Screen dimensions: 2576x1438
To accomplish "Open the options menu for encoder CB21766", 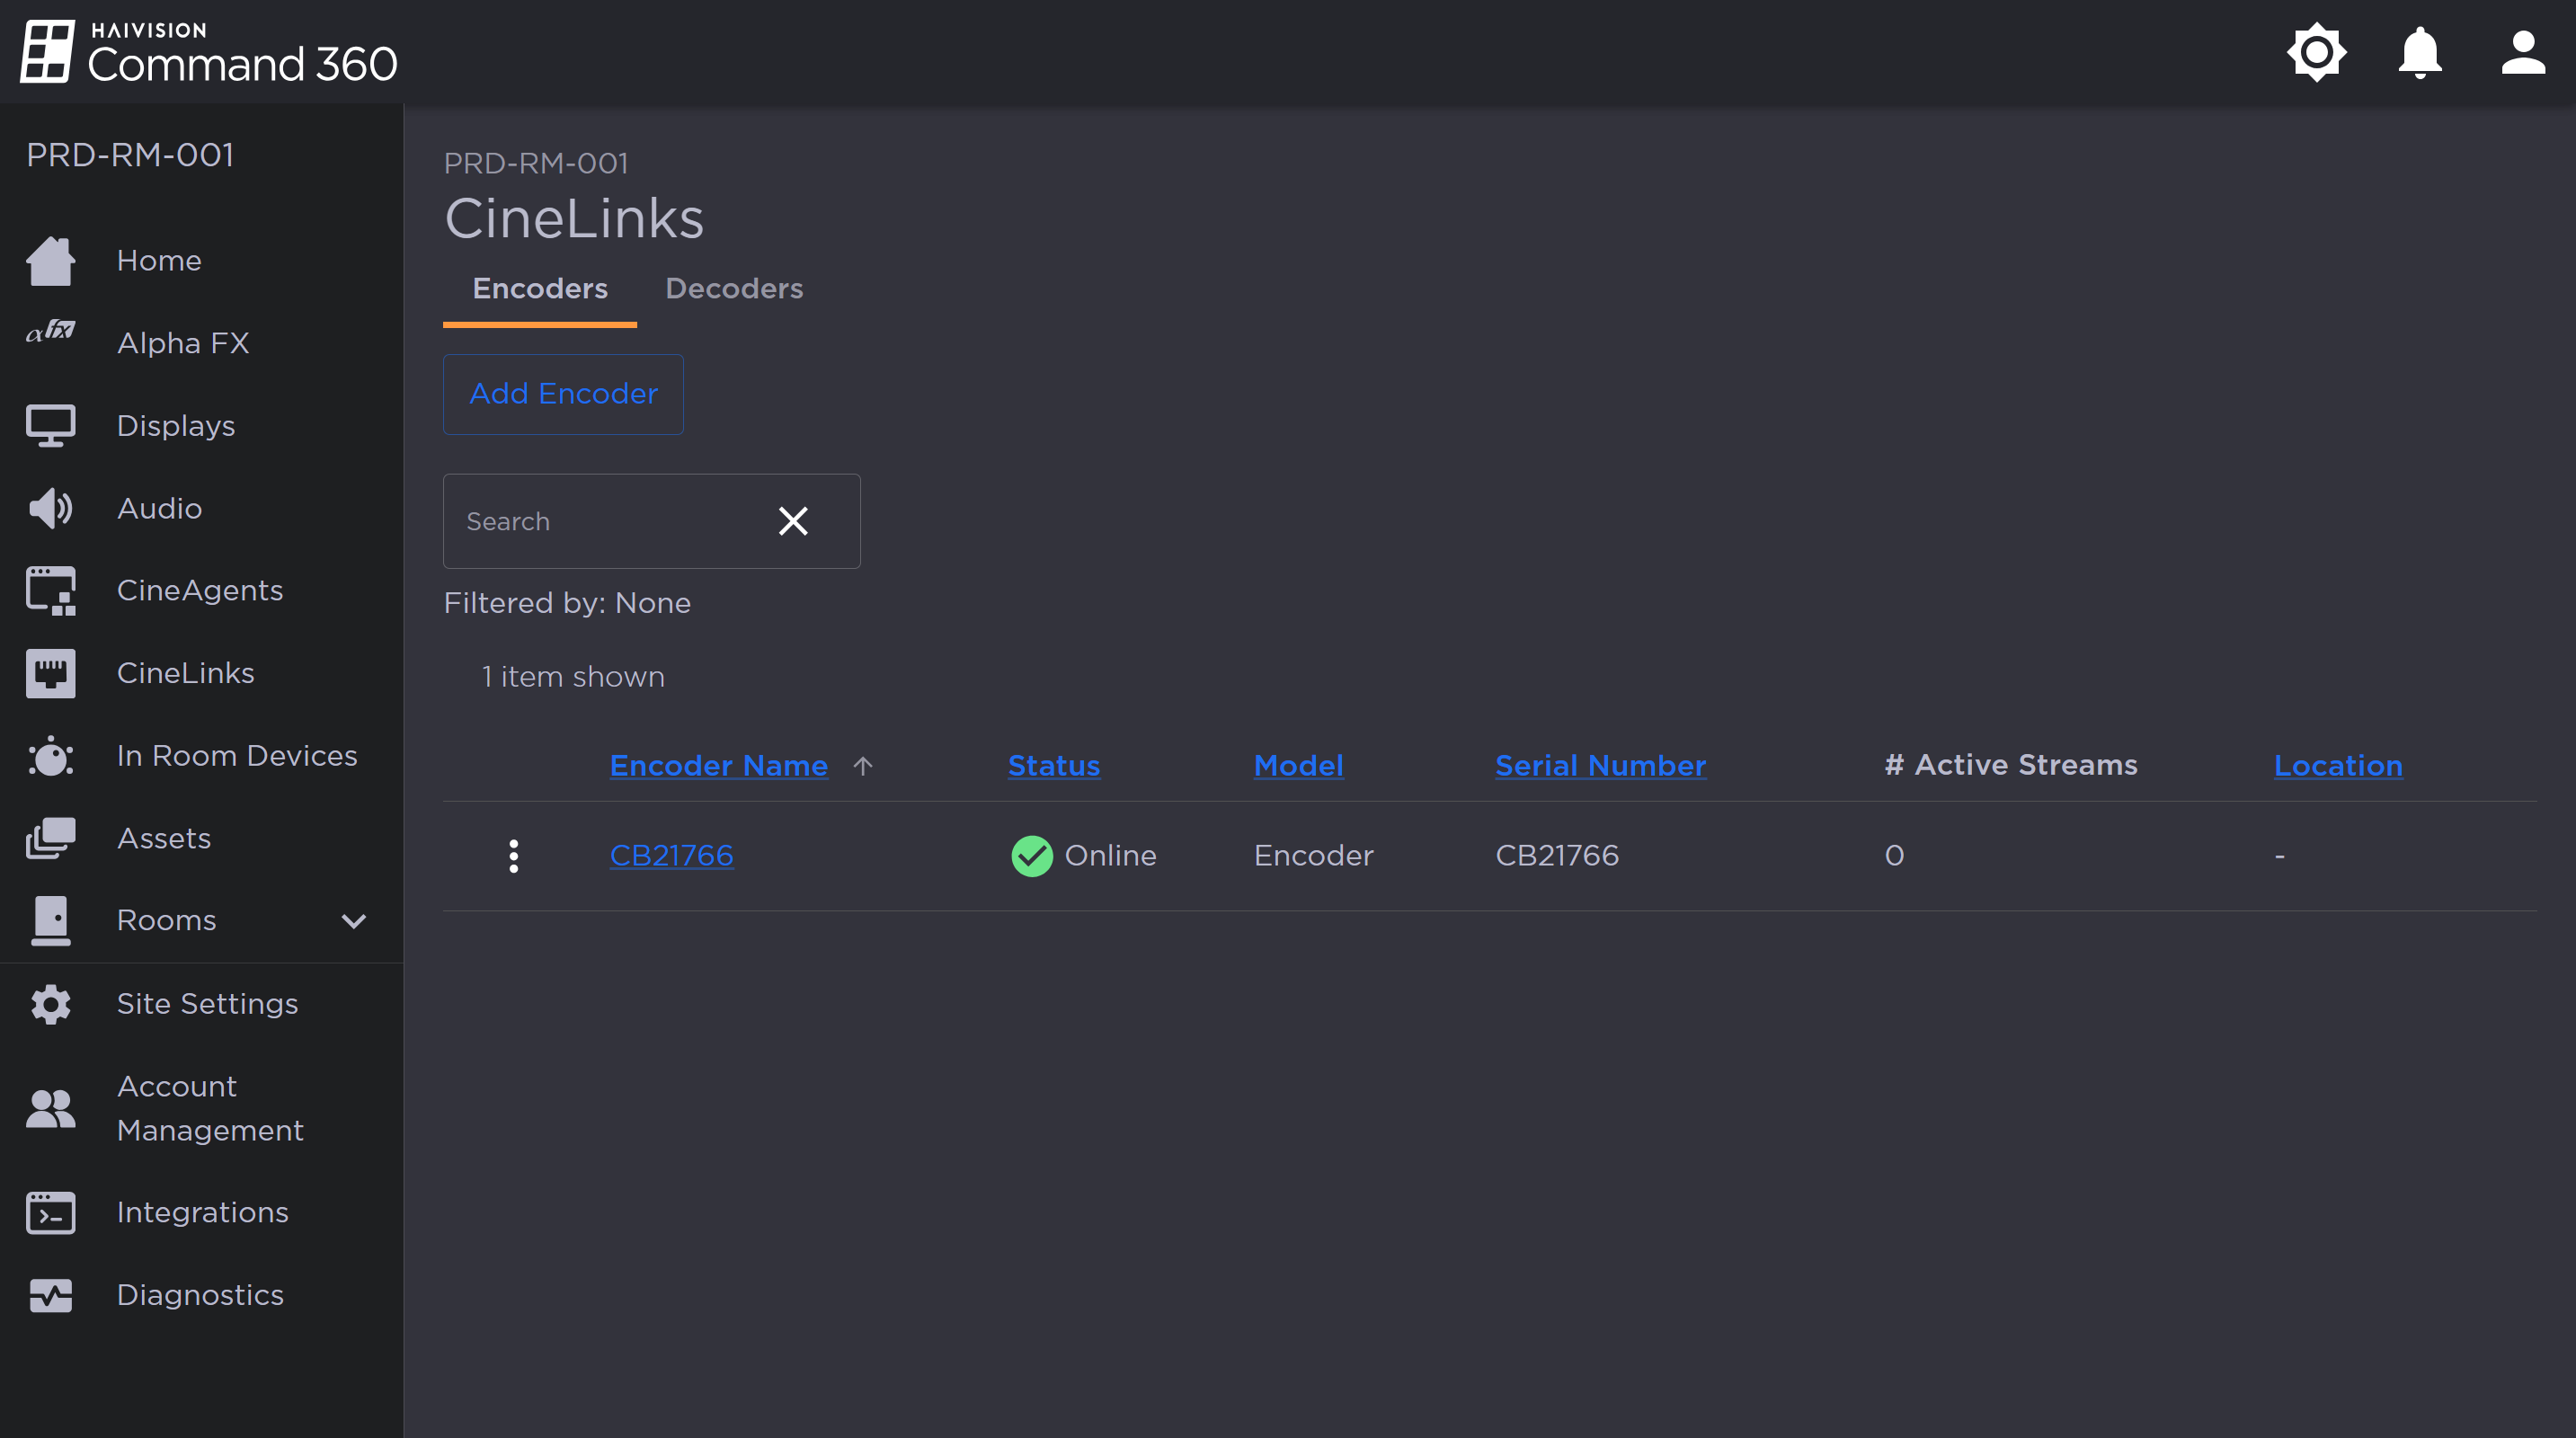I will (x=514, y=855).
